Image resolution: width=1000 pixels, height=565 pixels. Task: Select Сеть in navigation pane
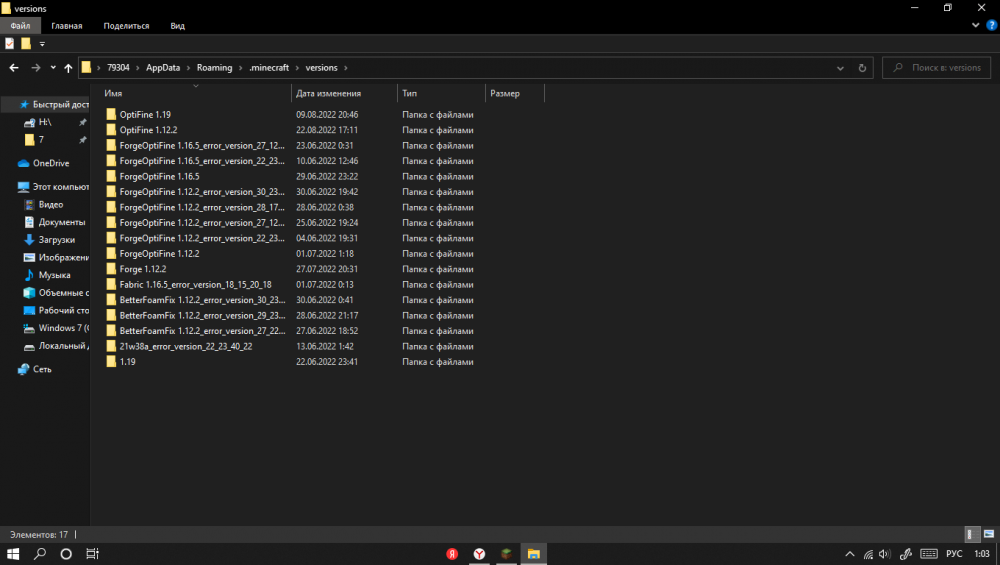35,369
